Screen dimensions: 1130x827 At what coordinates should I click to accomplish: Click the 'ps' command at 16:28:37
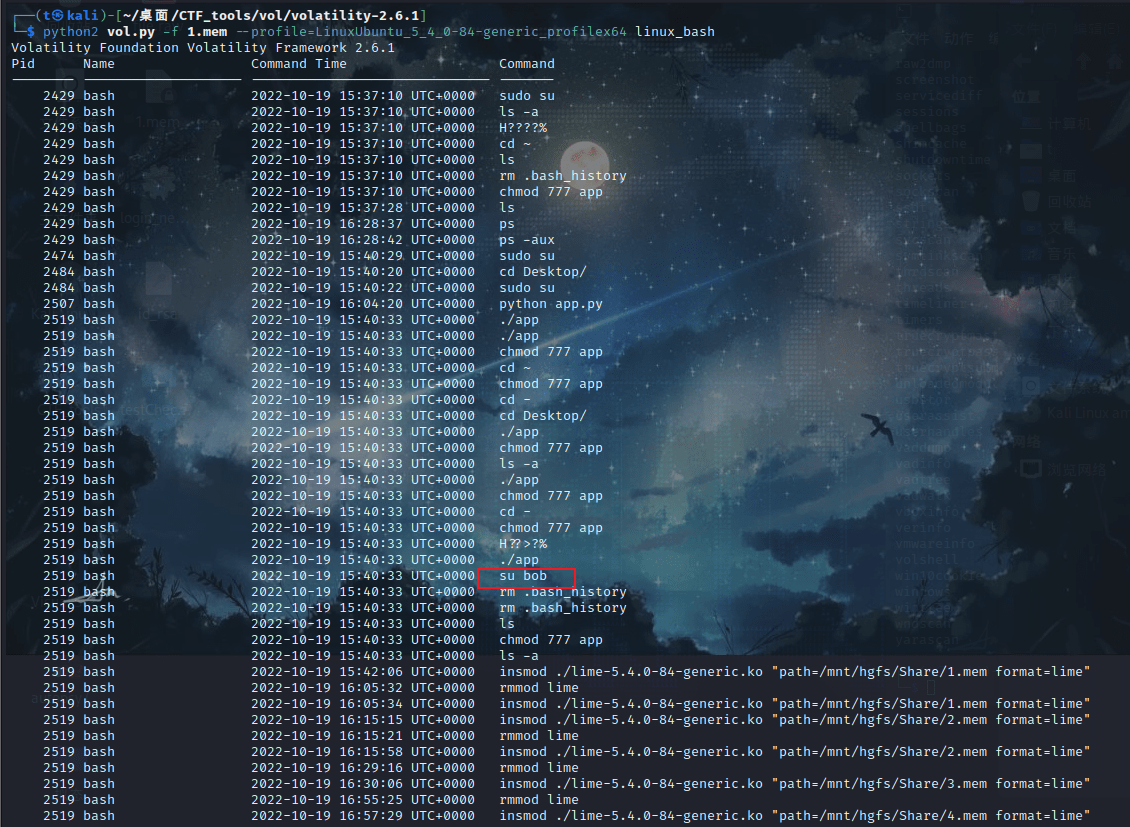507,223
